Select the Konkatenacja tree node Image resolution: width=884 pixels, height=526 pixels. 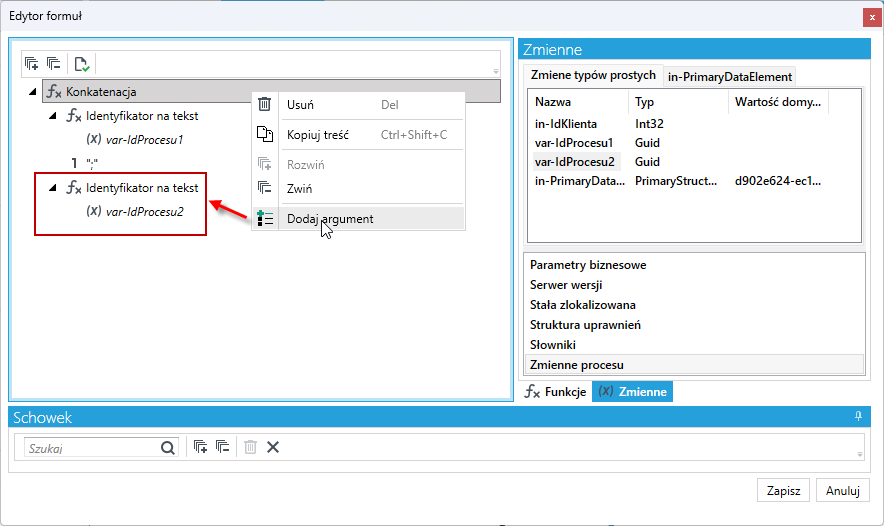(271, 91)
